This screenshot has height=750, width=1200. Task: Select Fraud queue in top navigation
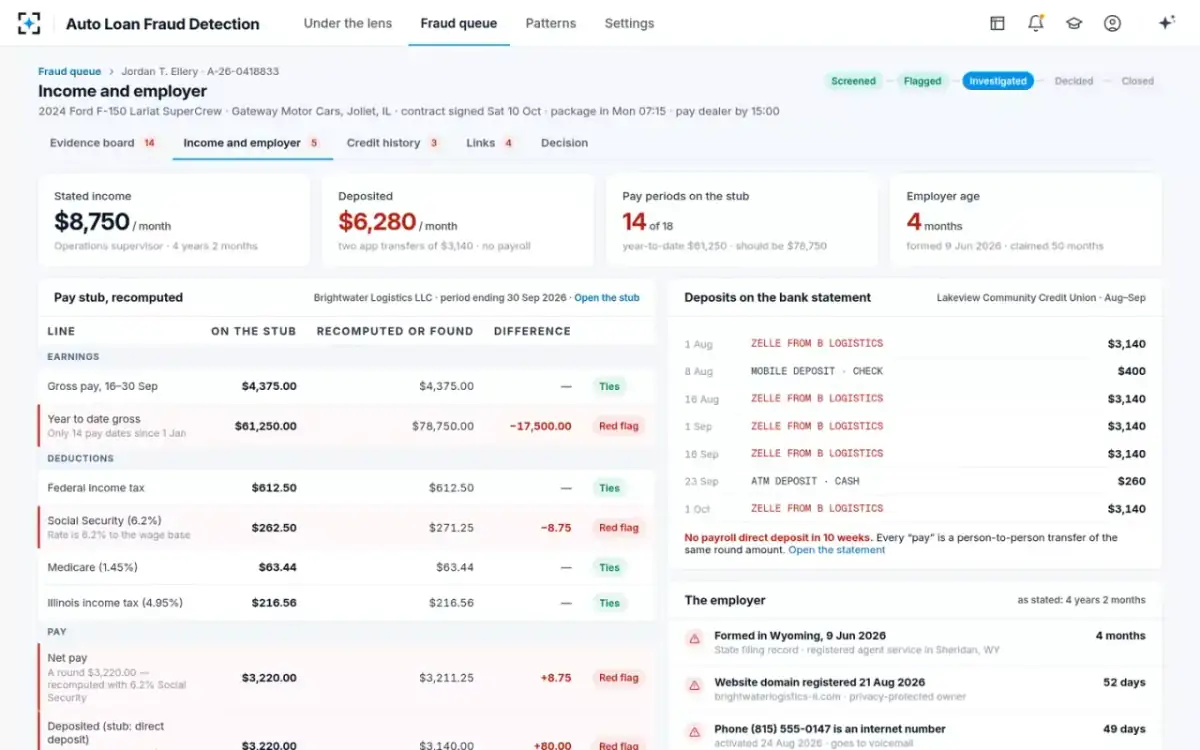(458, 23)
